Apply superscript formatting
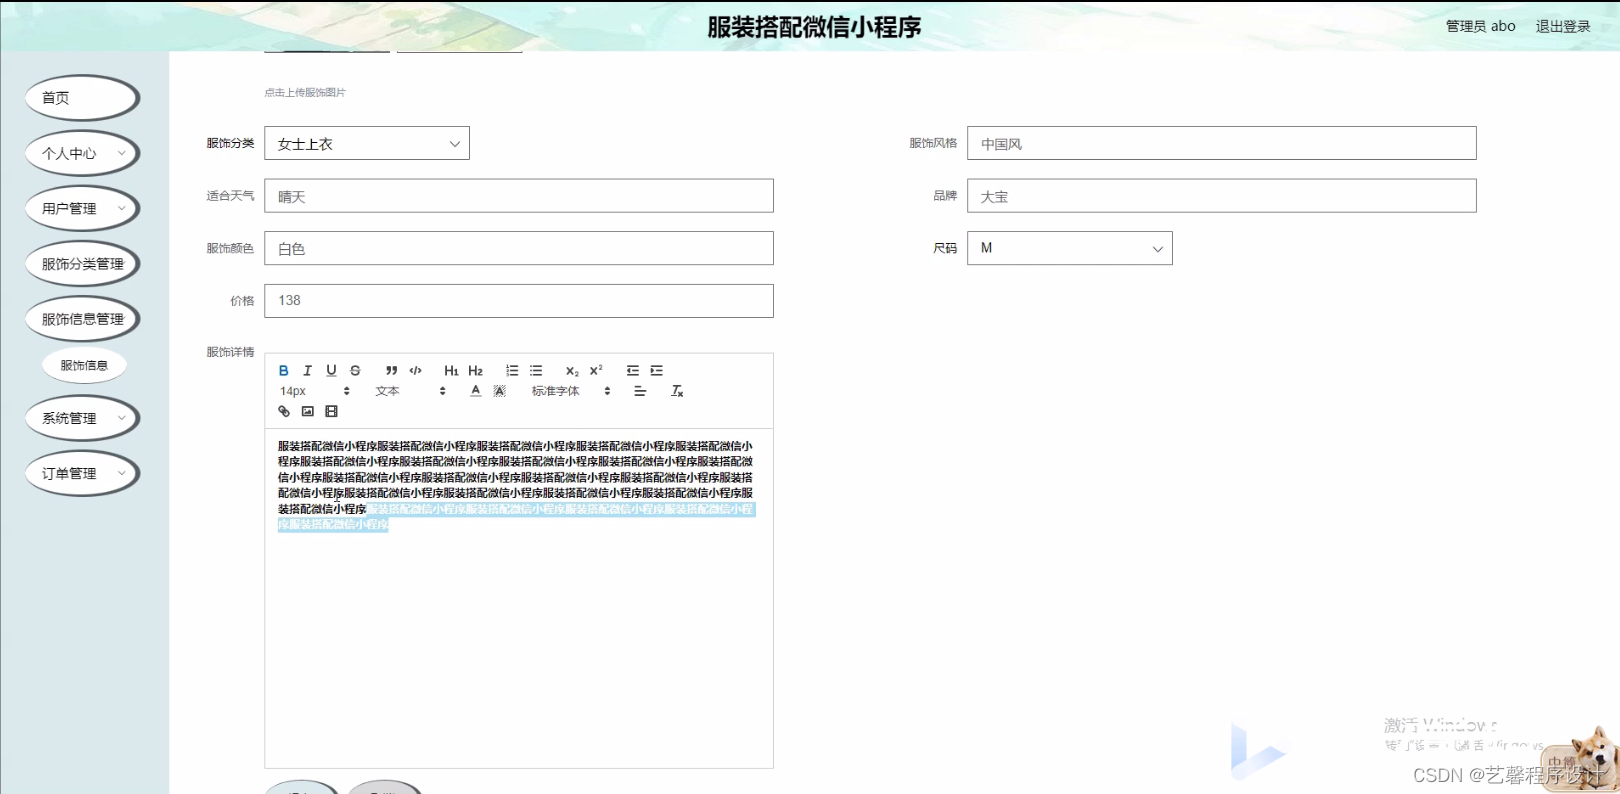Screen dimensions: 1620x794 pos(596,371)
